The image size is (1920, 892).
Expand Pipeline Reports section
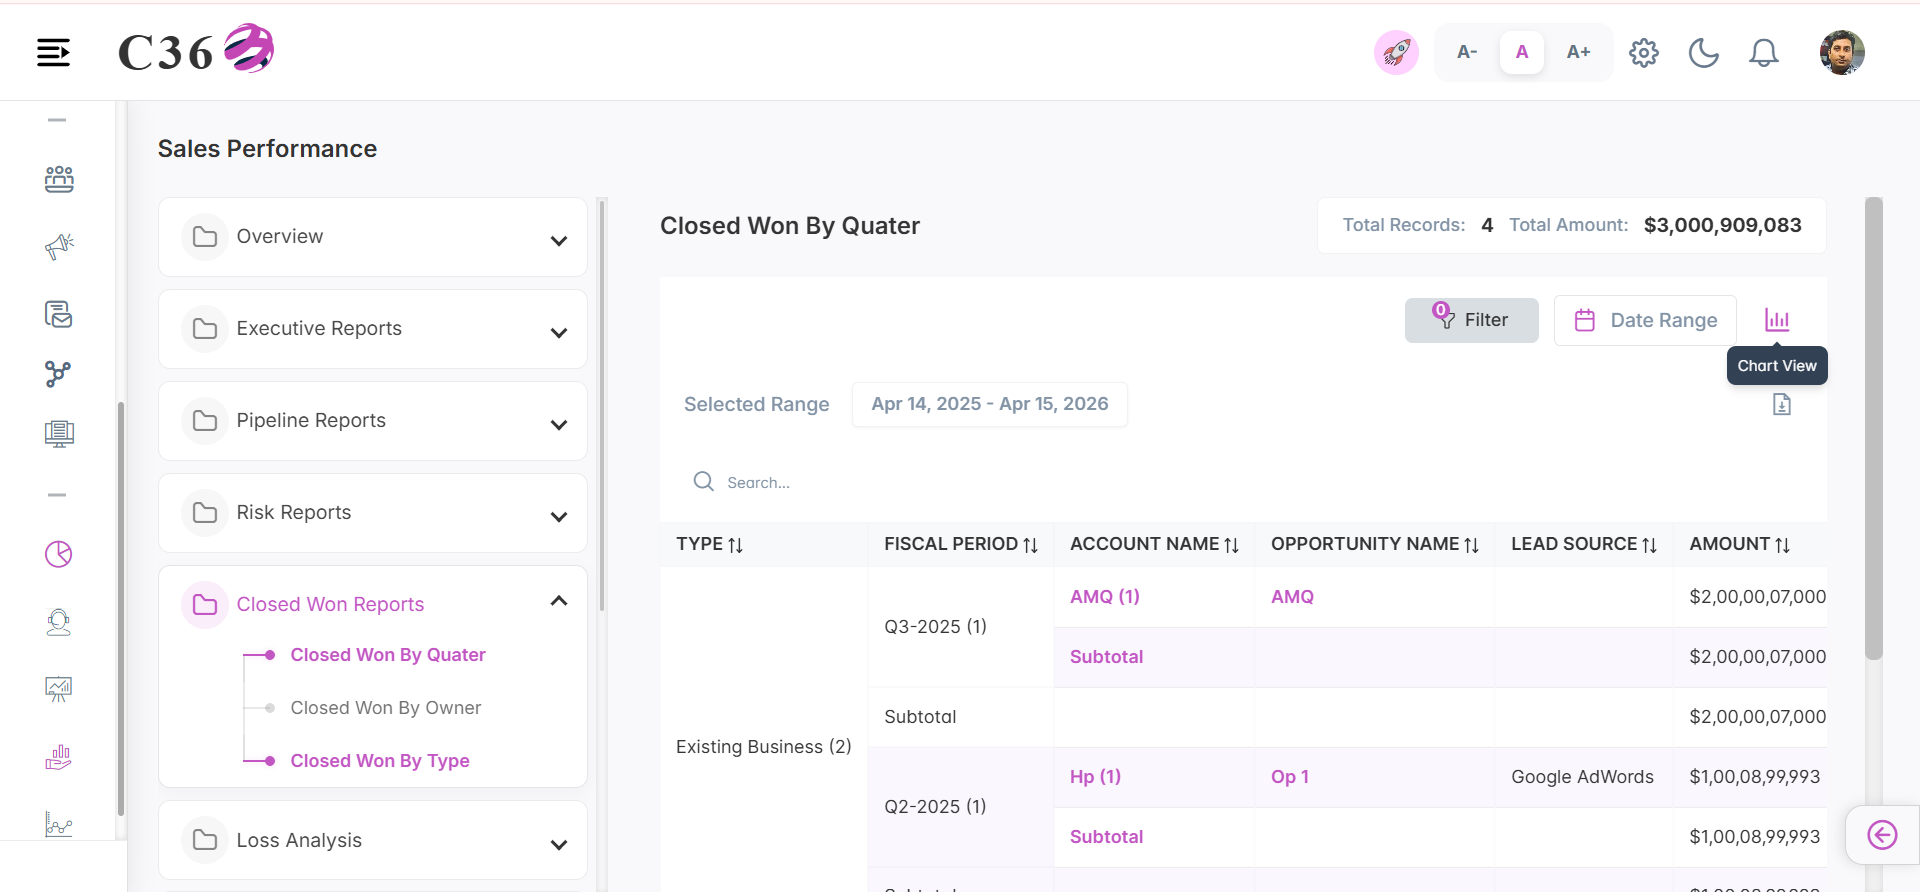point(559,424)
